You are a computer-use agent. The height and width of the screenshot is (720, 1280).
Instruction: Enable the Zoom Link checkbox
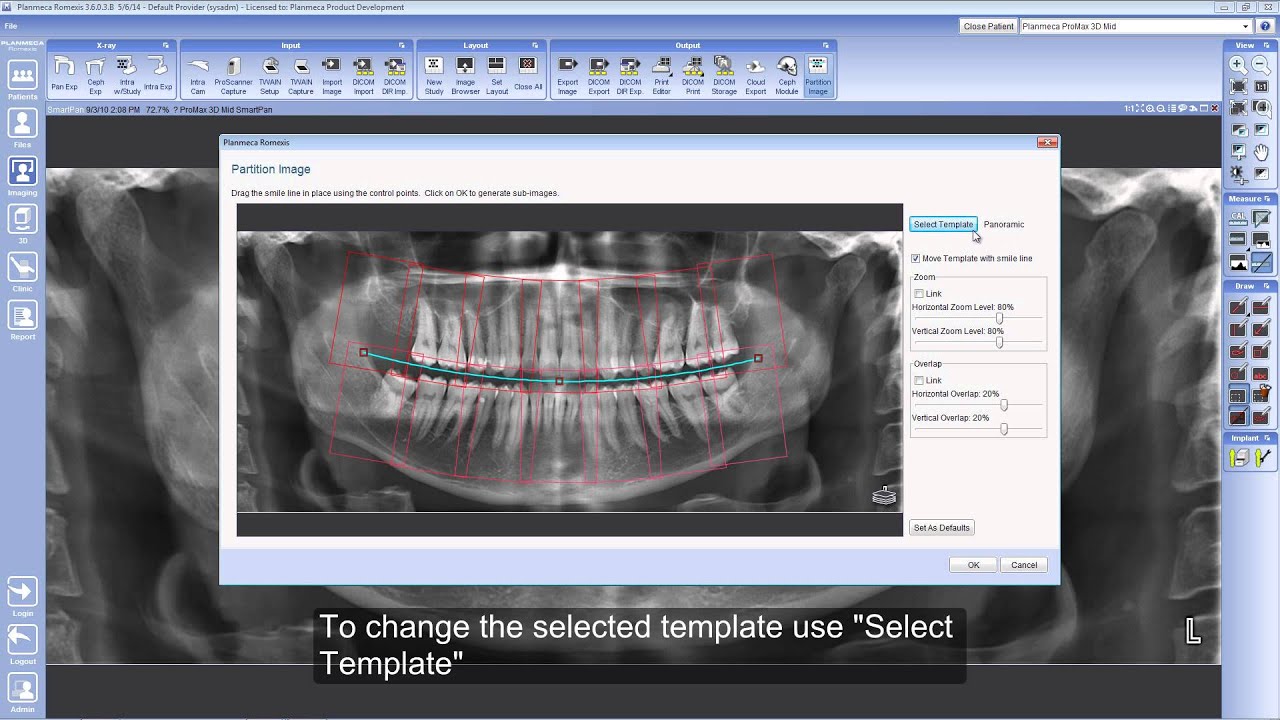coord(919,294)
